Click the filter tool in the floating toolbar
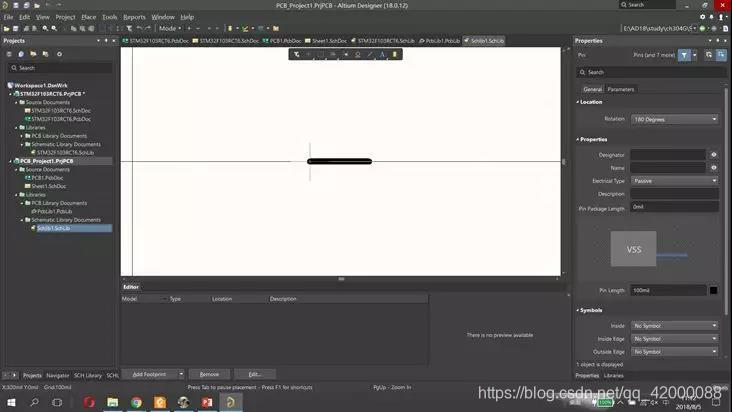Image resolution: width=732 pixels, height=412 pixels. 296,54
